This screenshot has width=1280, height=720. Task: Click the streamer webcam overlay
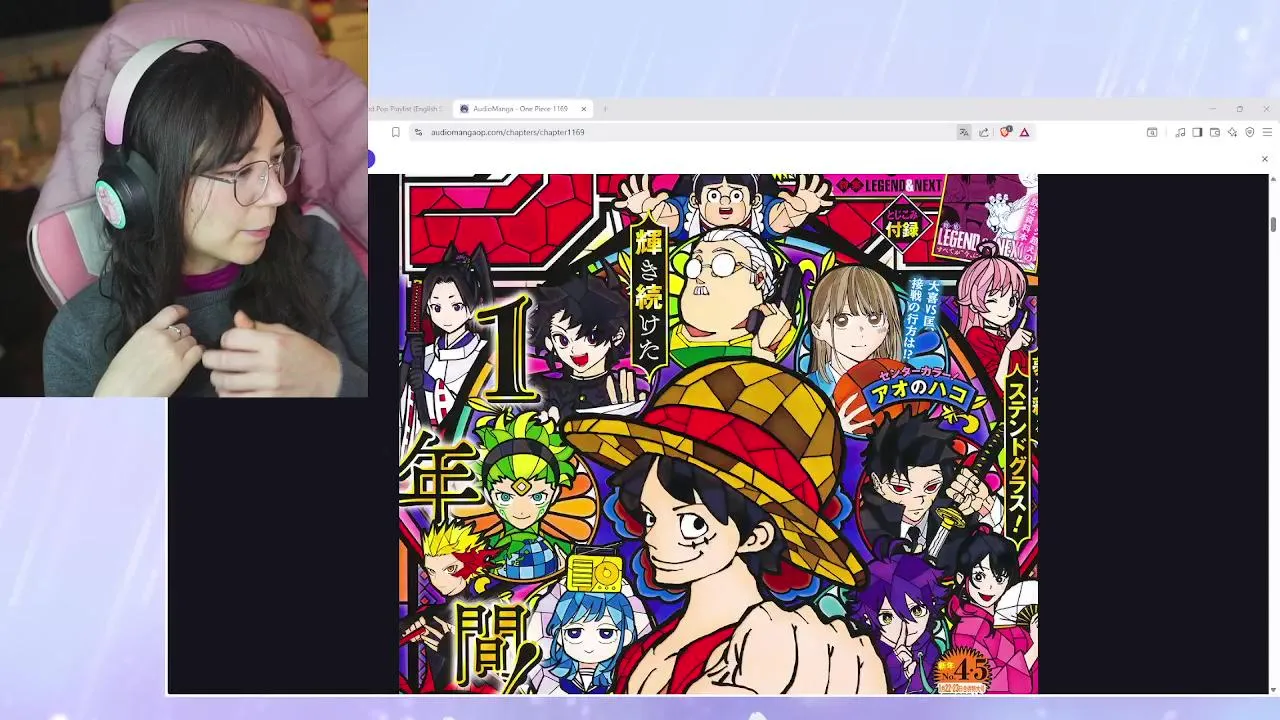(x=184, y=199)
